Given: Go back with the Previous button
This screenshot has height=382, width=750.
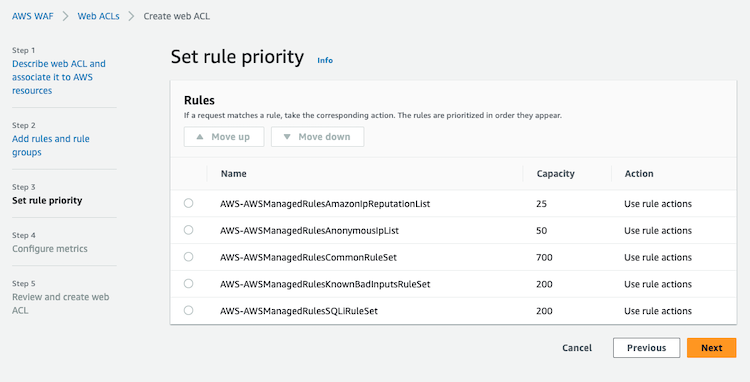Looking at the screenshot, I should click(x=647, y=348).
